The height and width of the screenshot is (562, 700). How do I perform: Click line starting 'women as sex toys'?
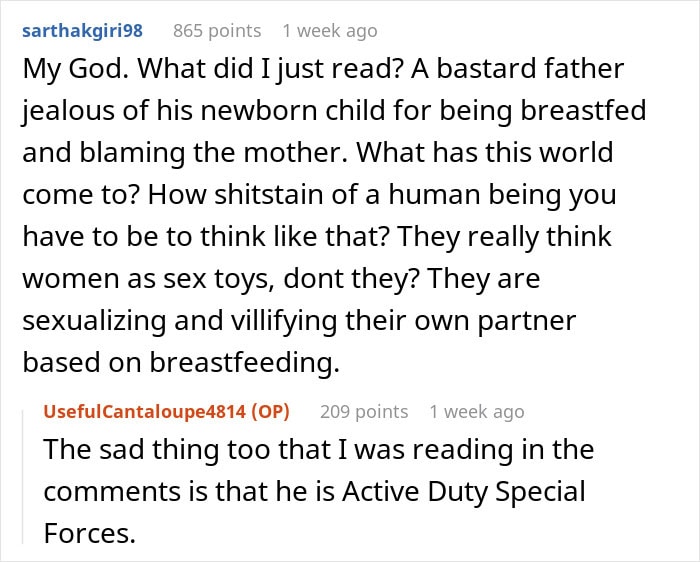(281, 279)
